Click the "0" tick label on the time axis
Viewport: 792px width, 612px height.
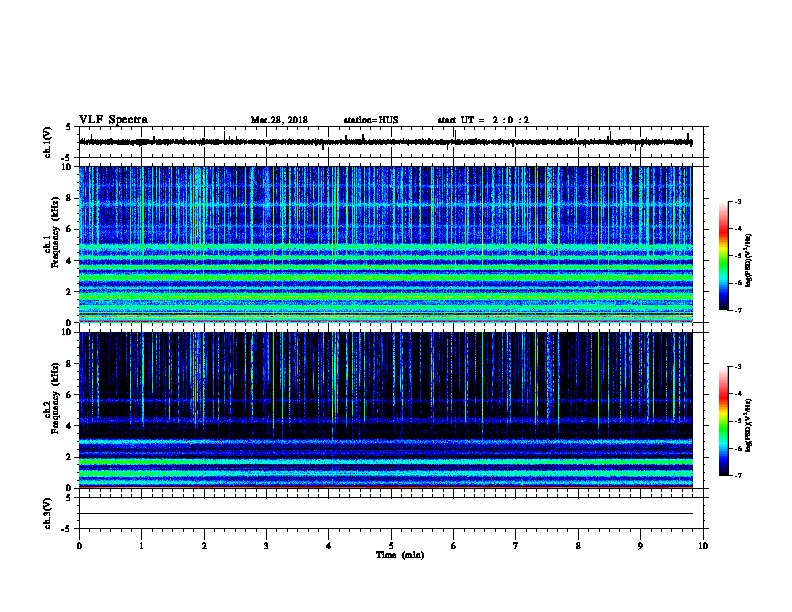(79, 546)
